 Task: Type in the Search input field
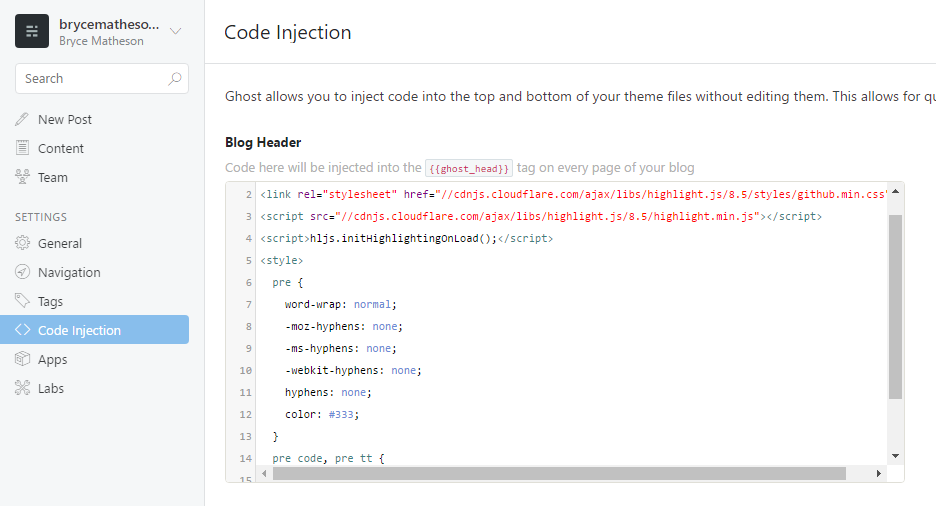90,79
